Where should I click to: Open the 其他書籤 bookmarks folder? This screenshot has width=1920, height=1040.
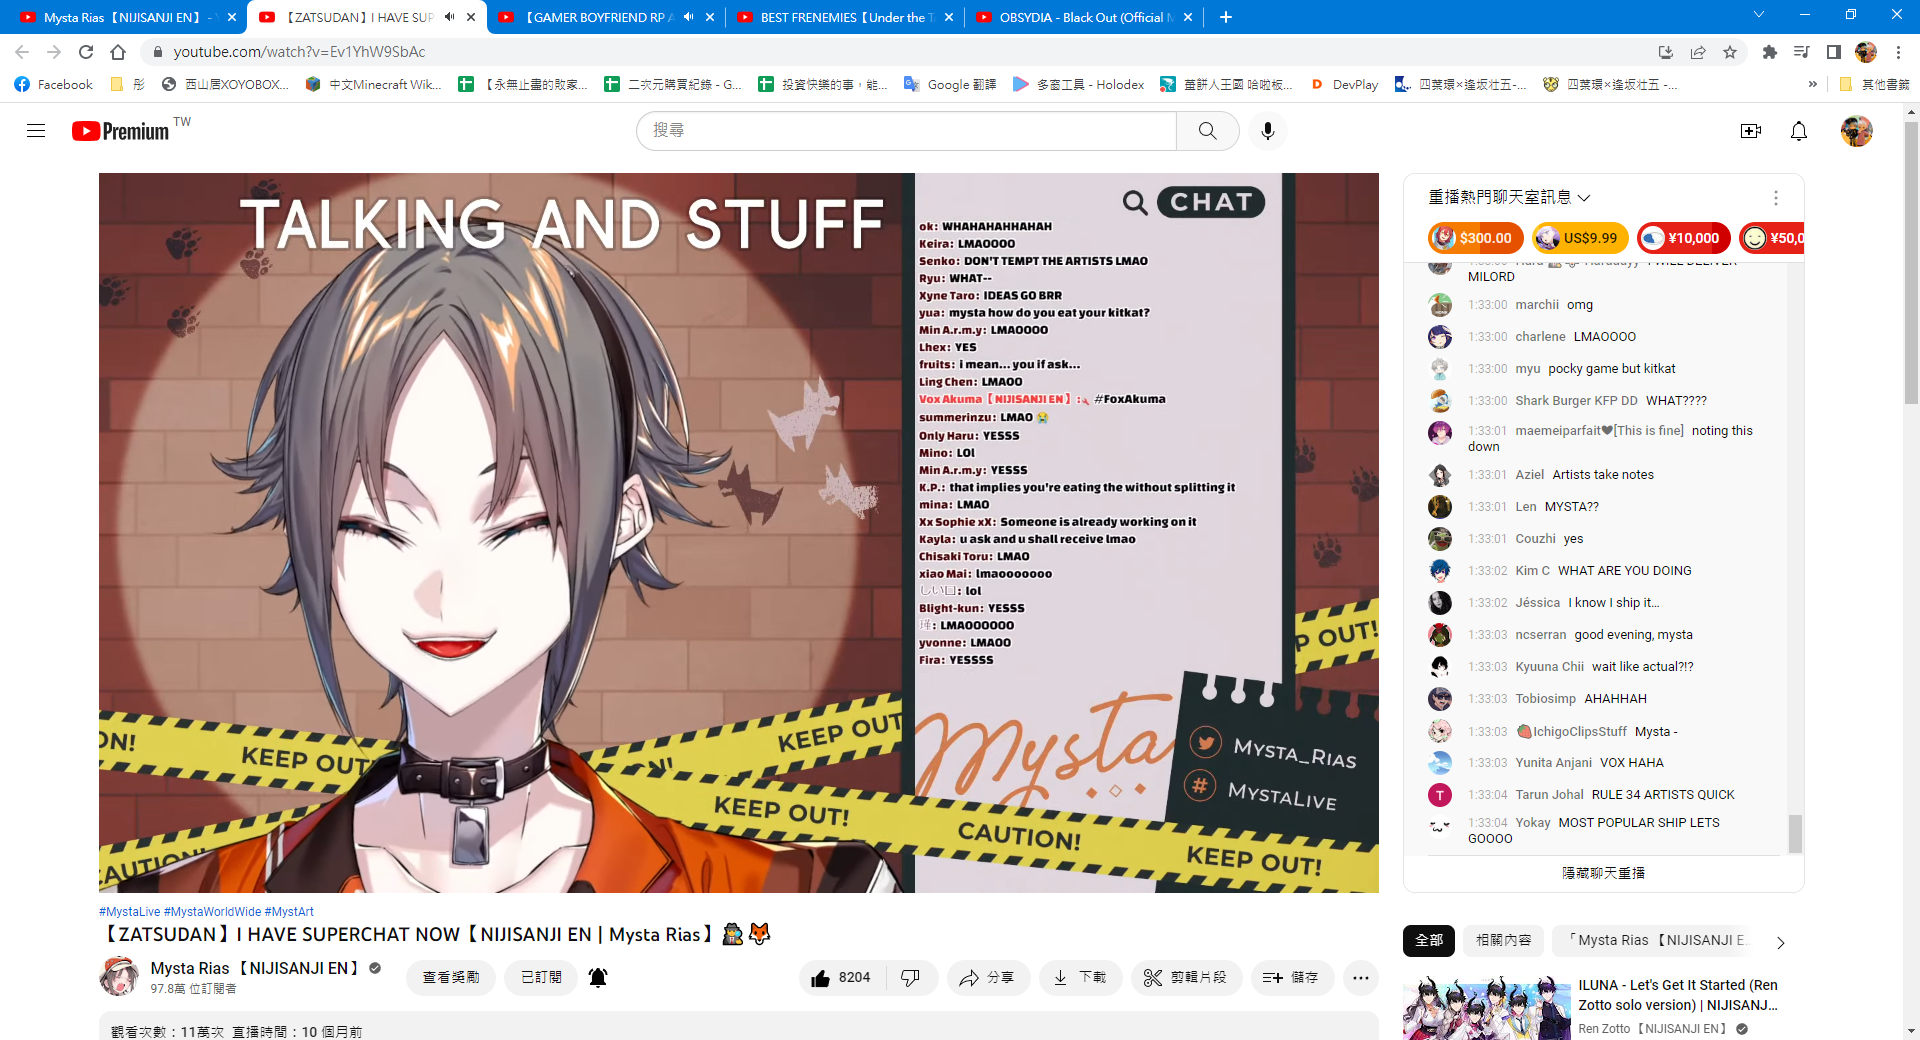(x=1874, y=85)
